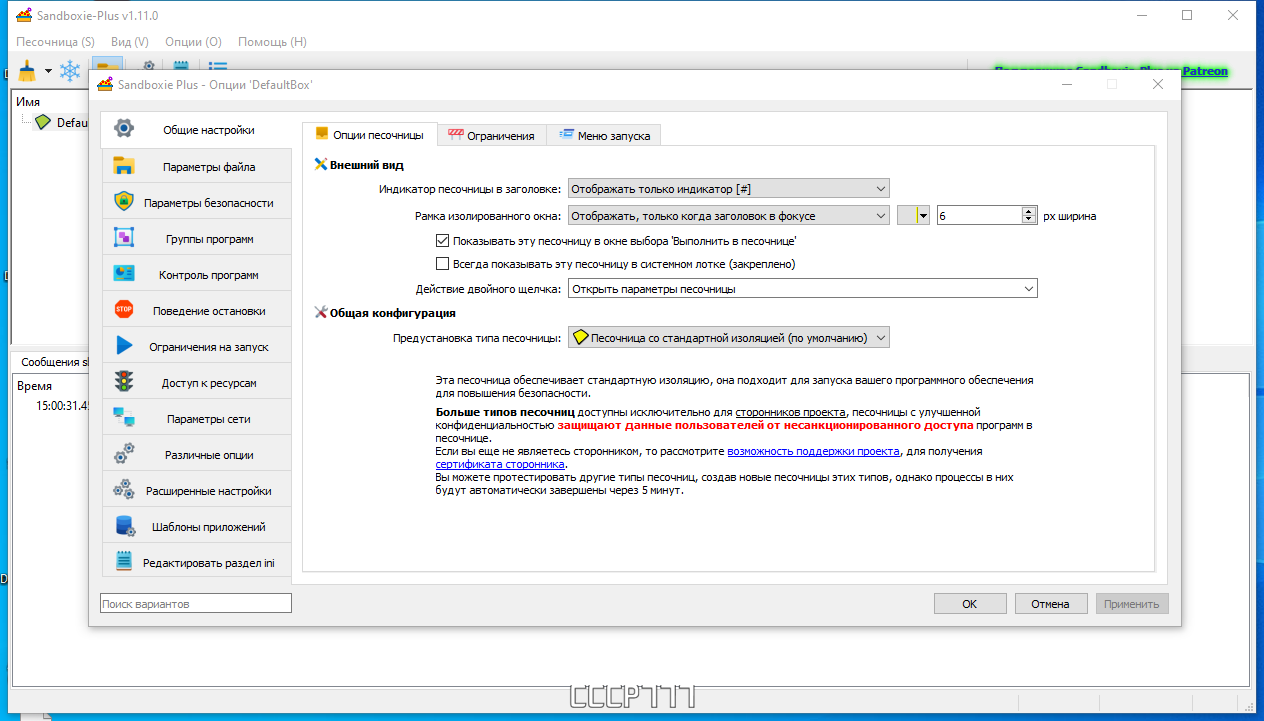Enable Всегда показывать в системном лотке checkbox
The height and width of the screenshot is (721, 1264).
tap(442, 264)
